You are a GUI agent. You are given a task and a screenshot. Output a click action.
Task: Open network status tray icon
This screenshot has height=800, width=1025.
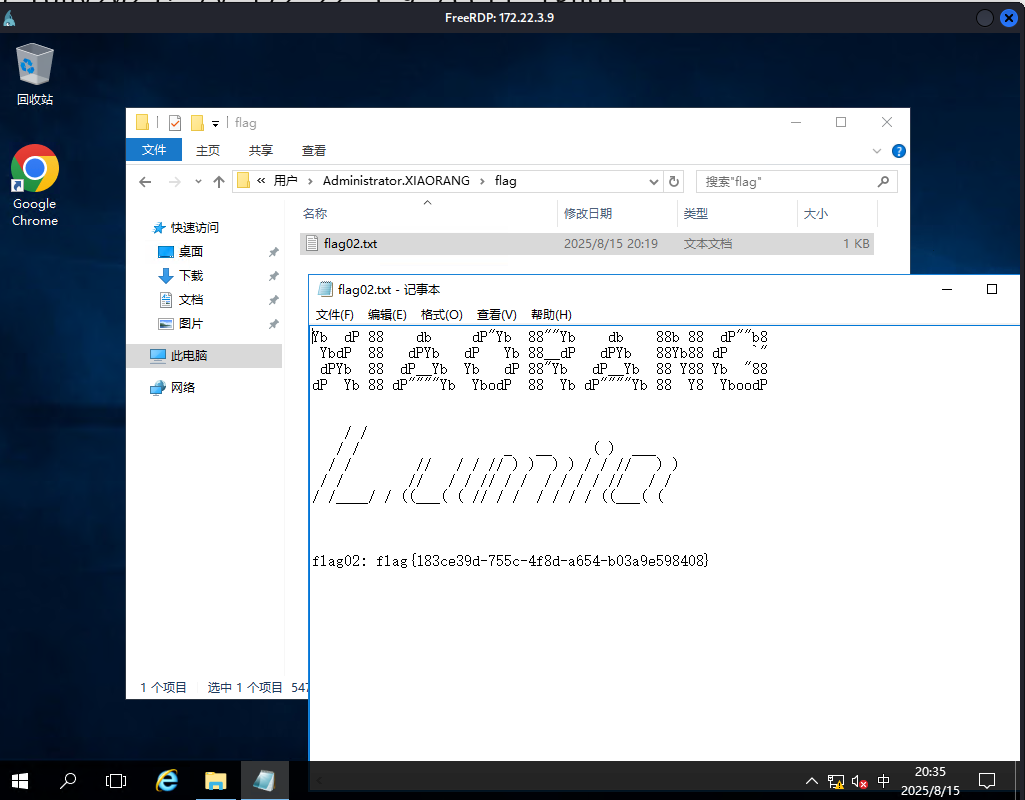click(835, 781)
